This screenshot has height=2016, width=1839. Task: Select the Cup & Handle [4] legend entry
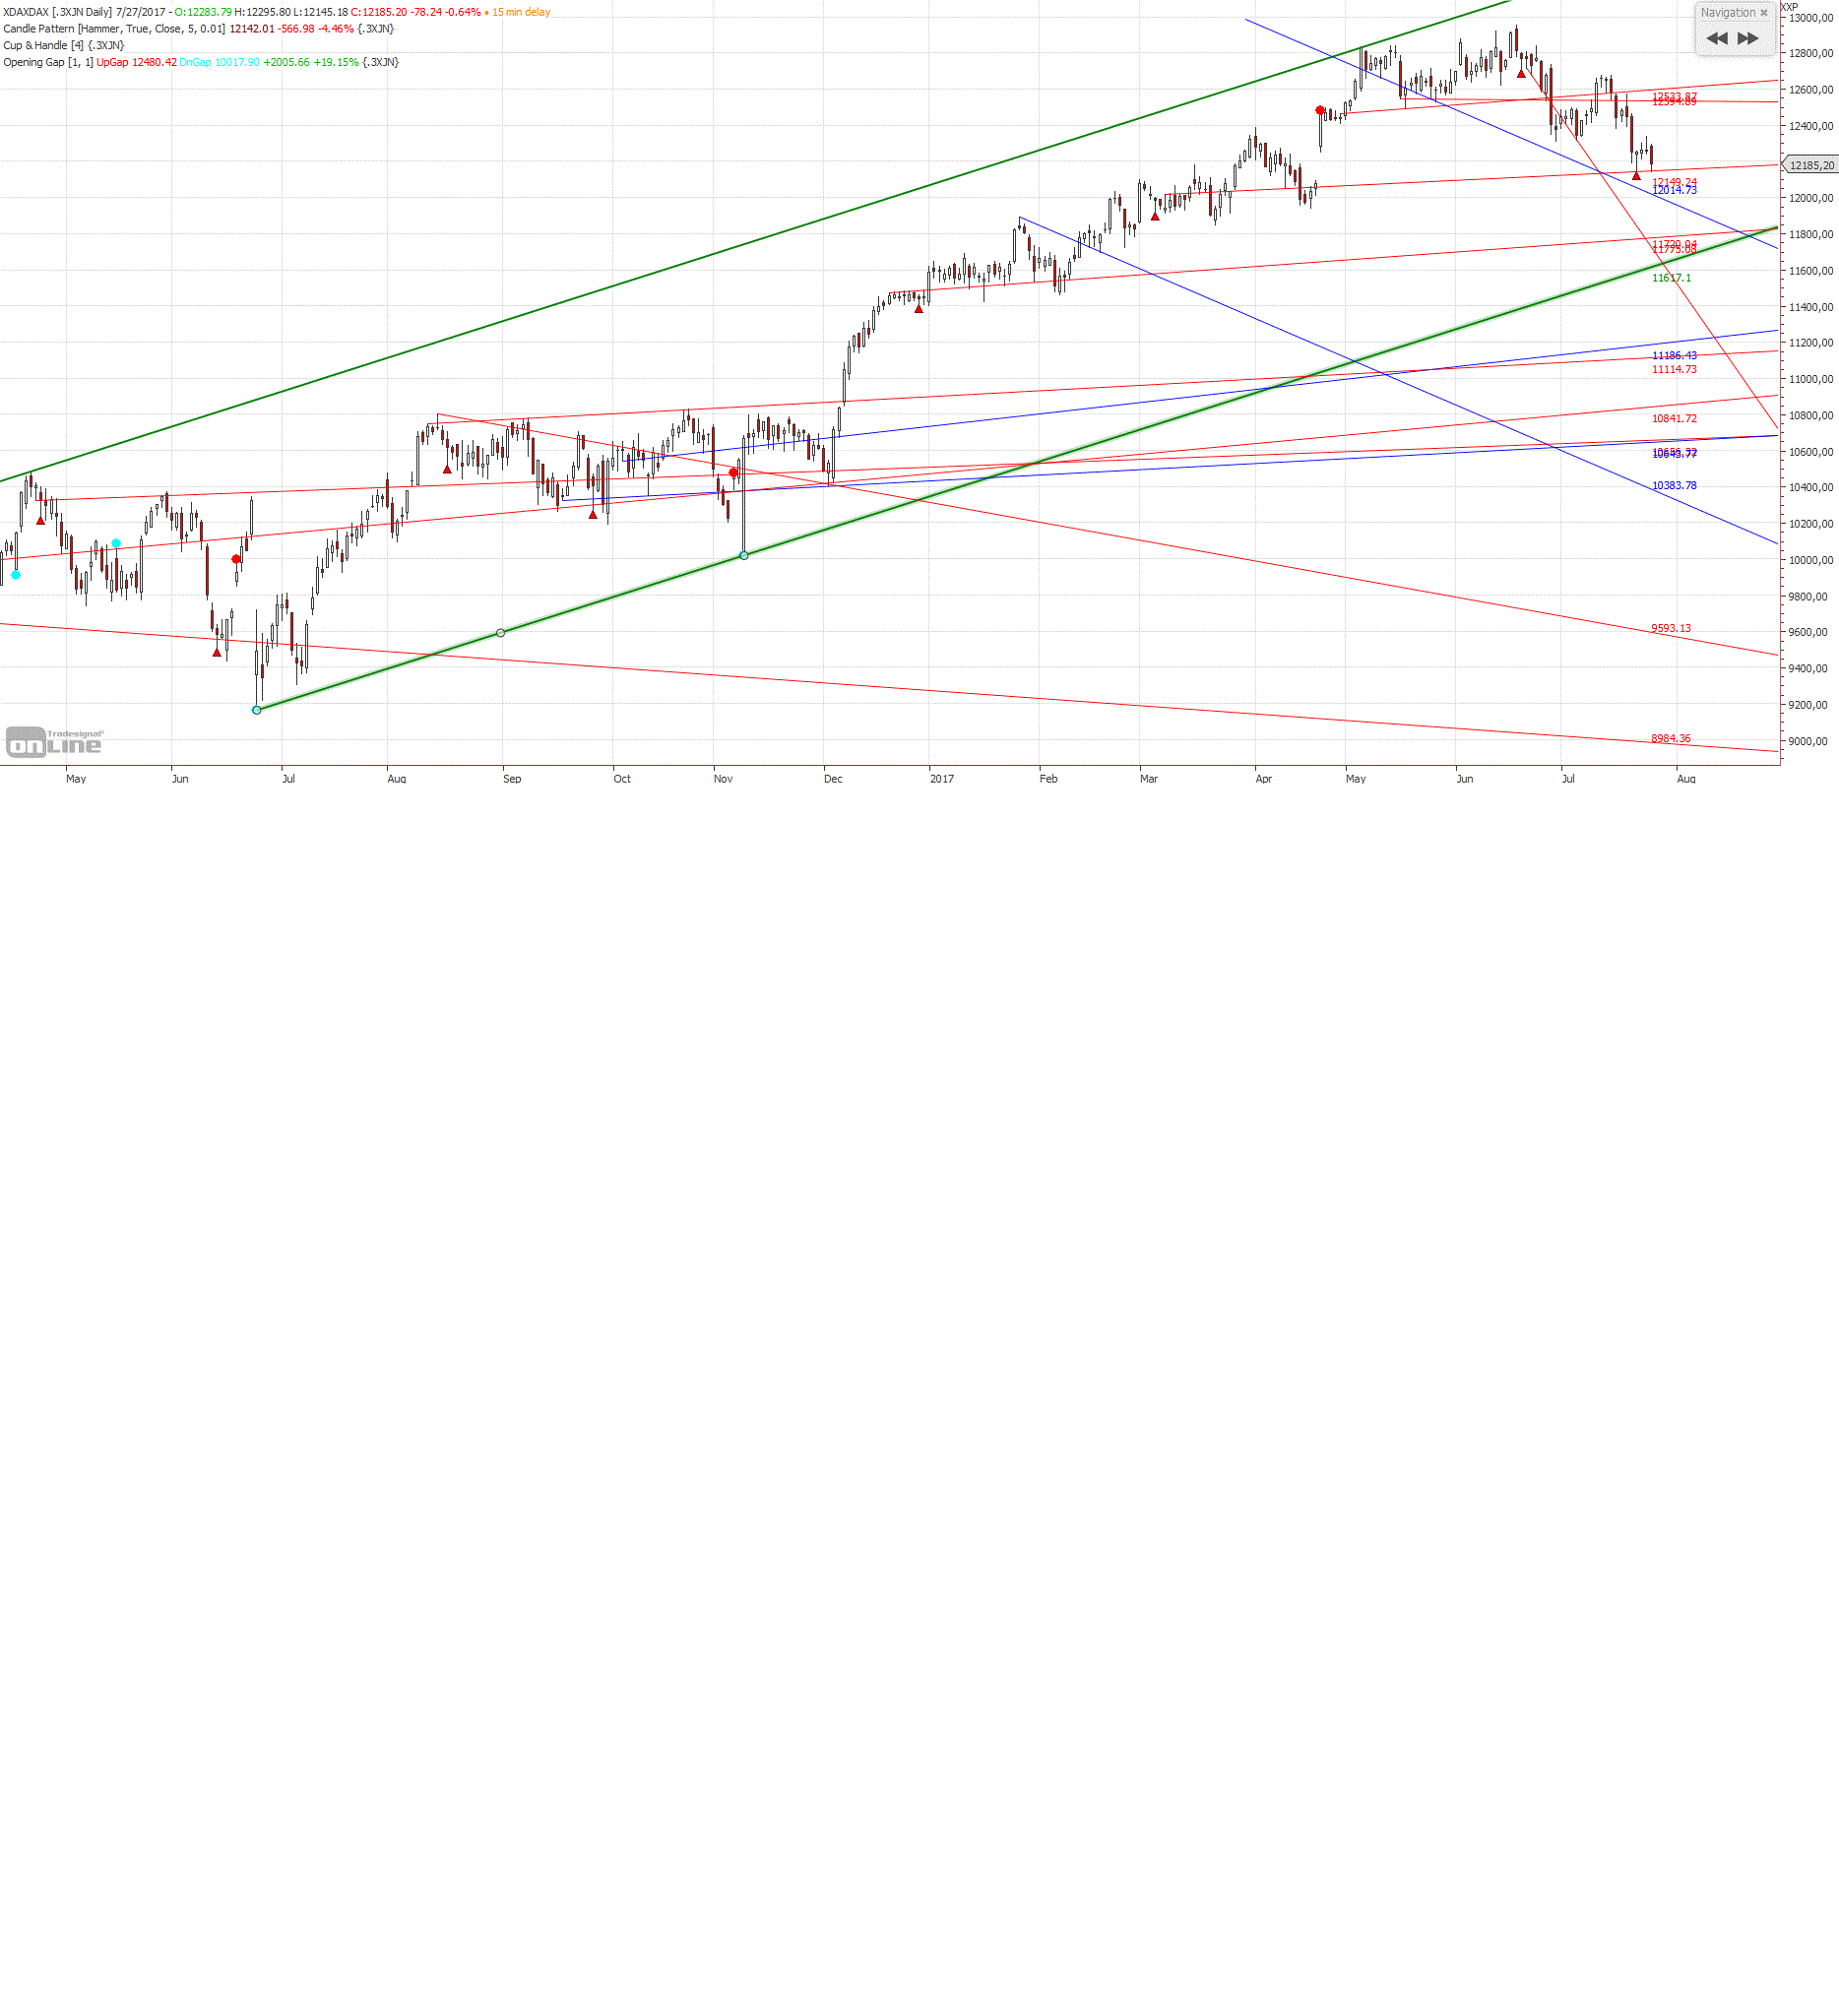point(63,46)
